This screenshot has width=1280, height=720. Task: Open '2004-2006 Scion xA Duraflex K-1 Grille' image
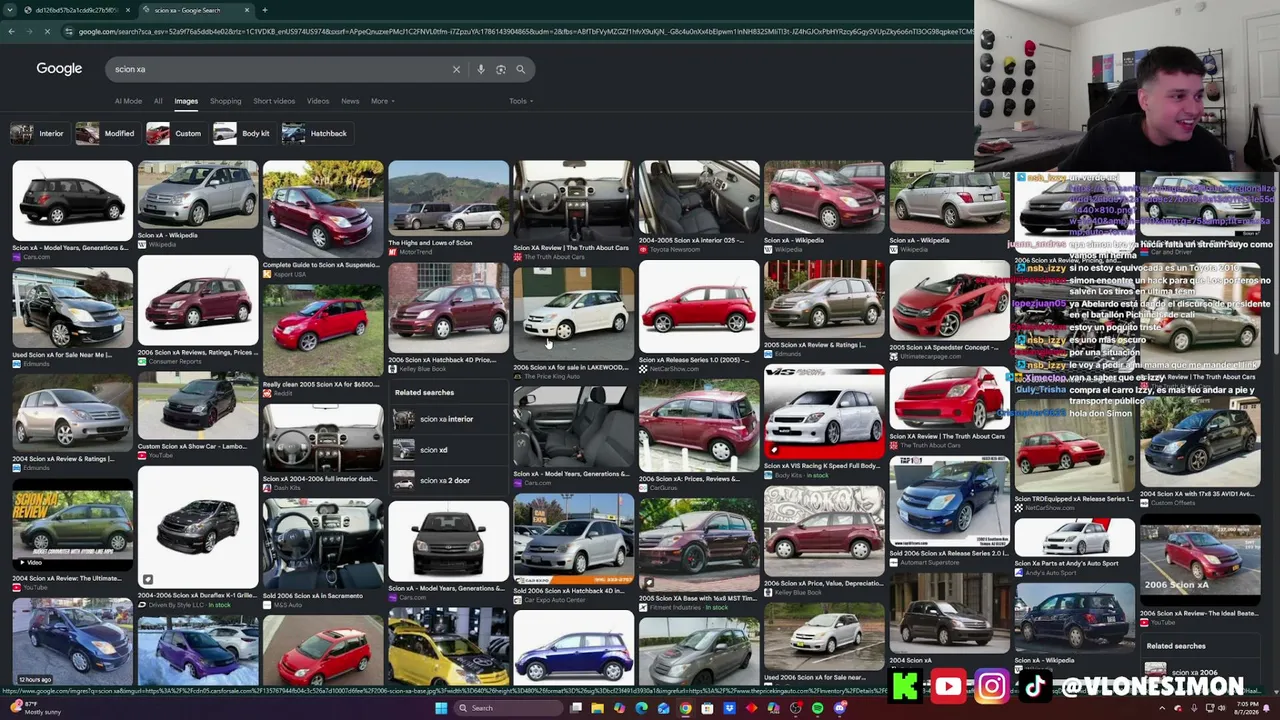pyautogui.click(x=198, y=527)
